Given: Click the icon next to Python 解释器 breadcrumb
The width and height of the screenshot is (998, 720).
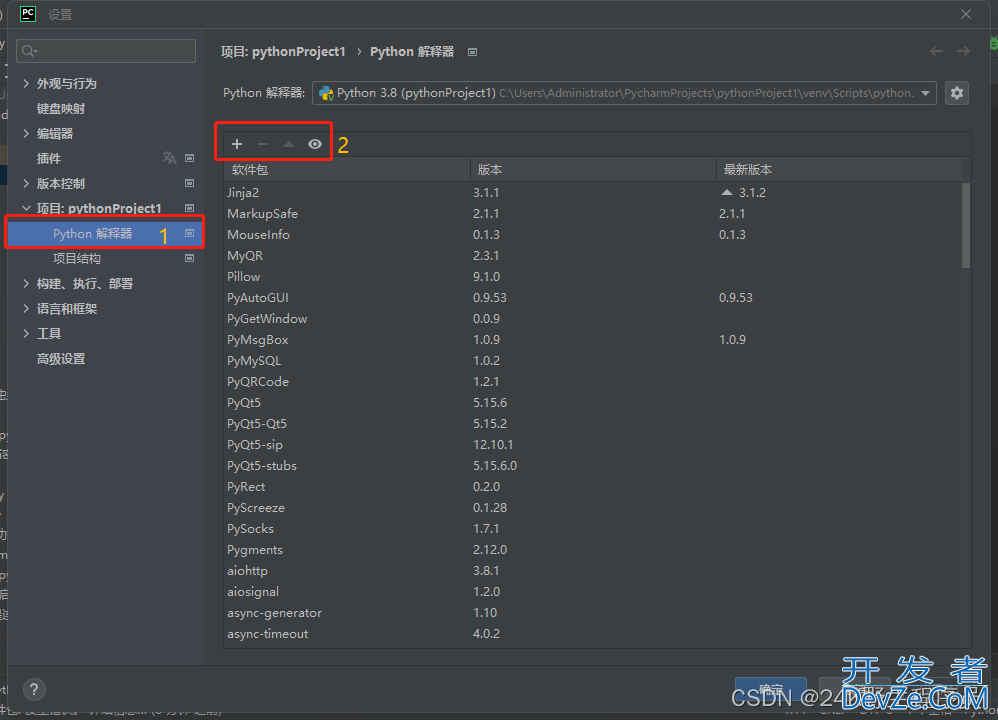Looking at the screenshot, I should pyautogui.click(x=472, y=52).
